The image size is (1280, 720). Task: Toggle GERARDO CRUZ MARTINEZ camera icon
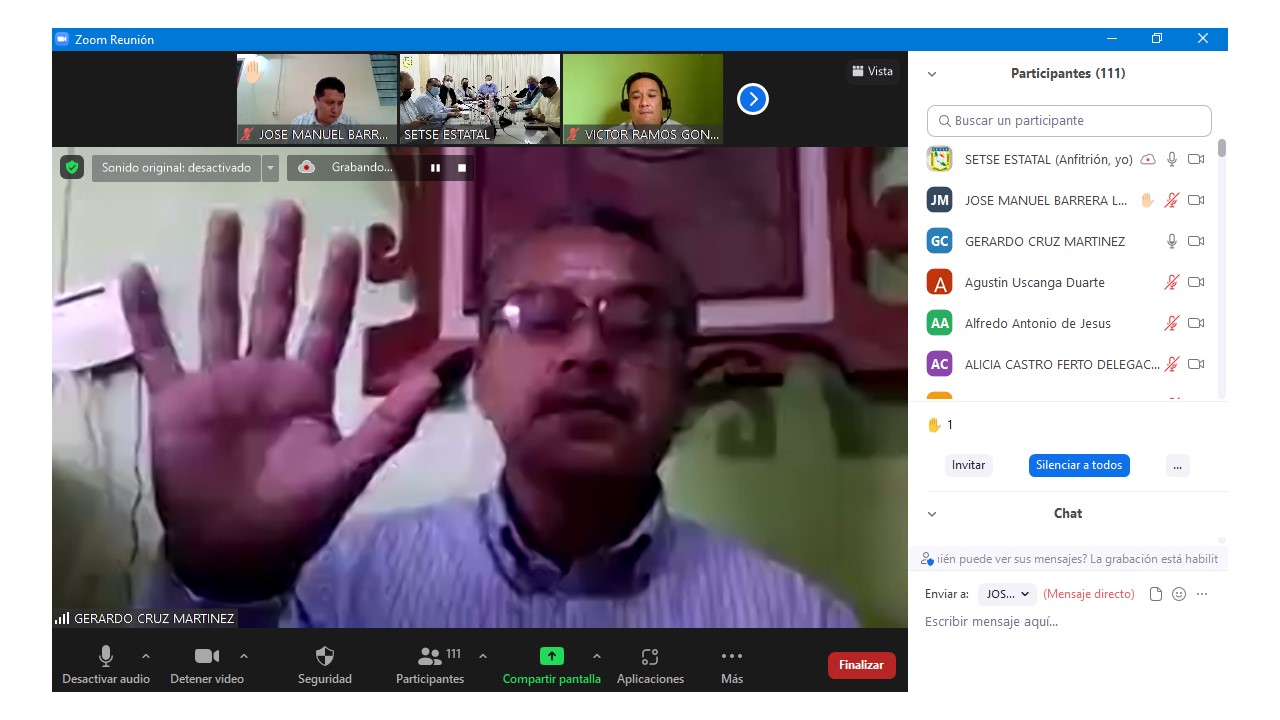point(1196,241)
